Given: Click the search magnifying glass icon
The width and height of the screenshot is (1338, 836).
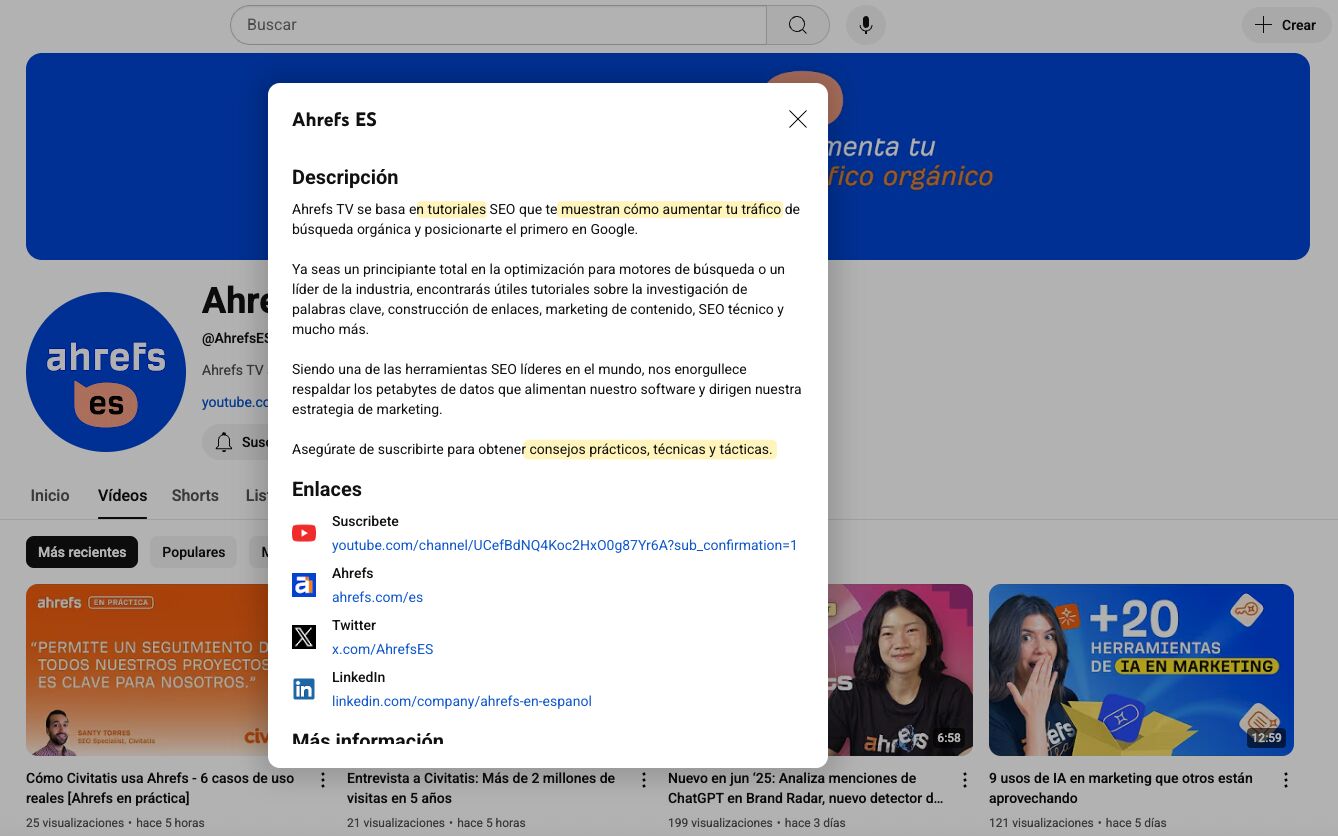Looking at the screenshot, I should (x=796, y=24).
